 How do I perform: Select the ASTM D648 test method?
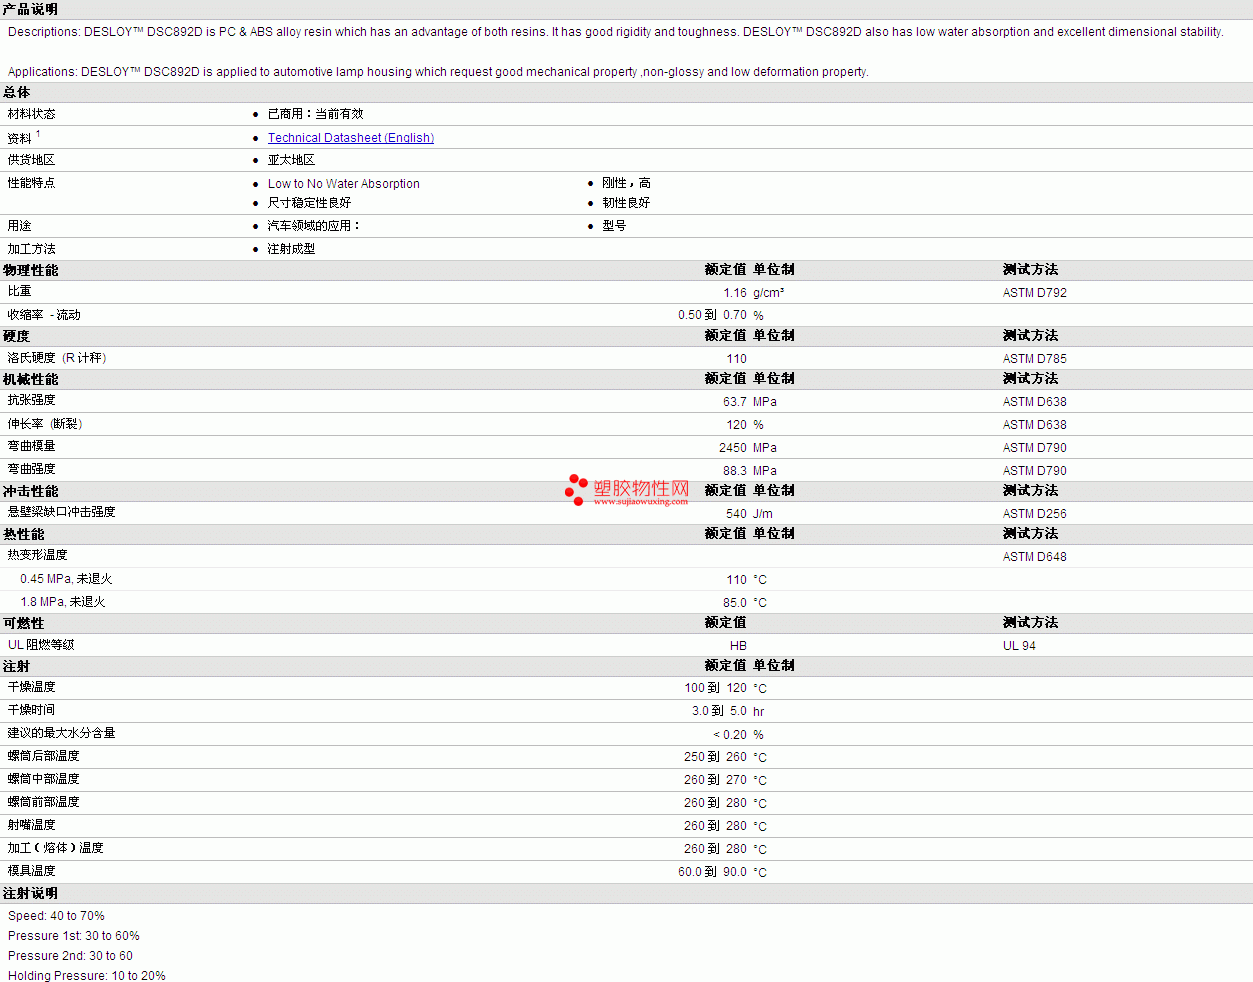[1035, 557]
